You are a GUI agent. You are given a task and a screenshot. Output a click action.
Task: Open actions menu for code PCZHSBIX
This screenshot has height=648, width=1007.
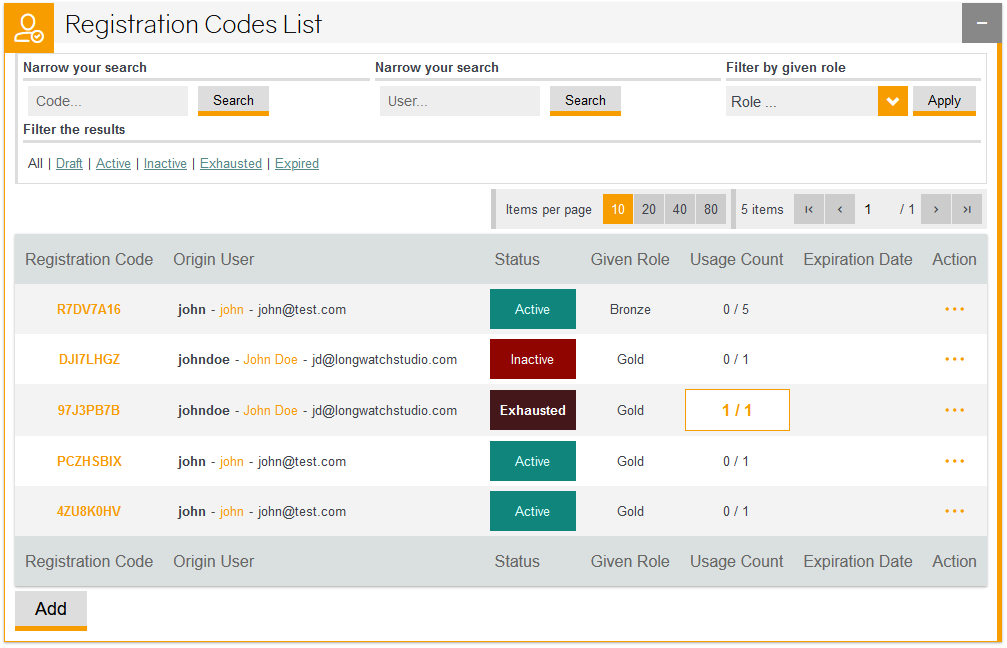tap(954, 461)
